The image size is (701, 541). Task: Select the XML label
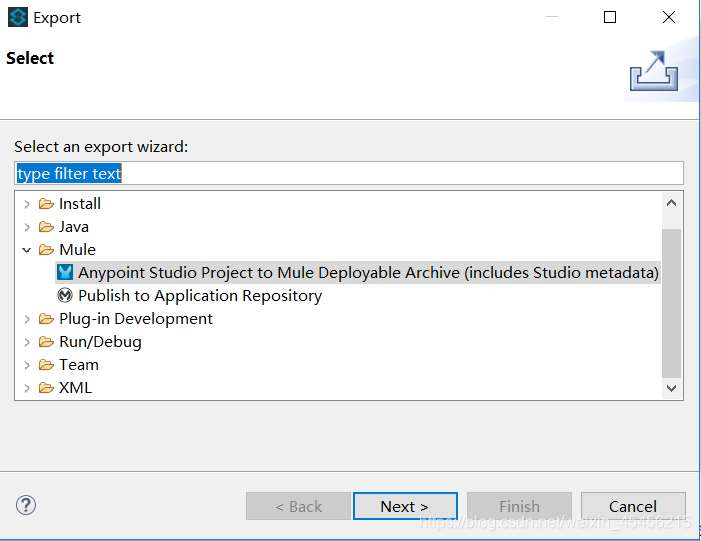pyautogui.click(x=76, y=388)
